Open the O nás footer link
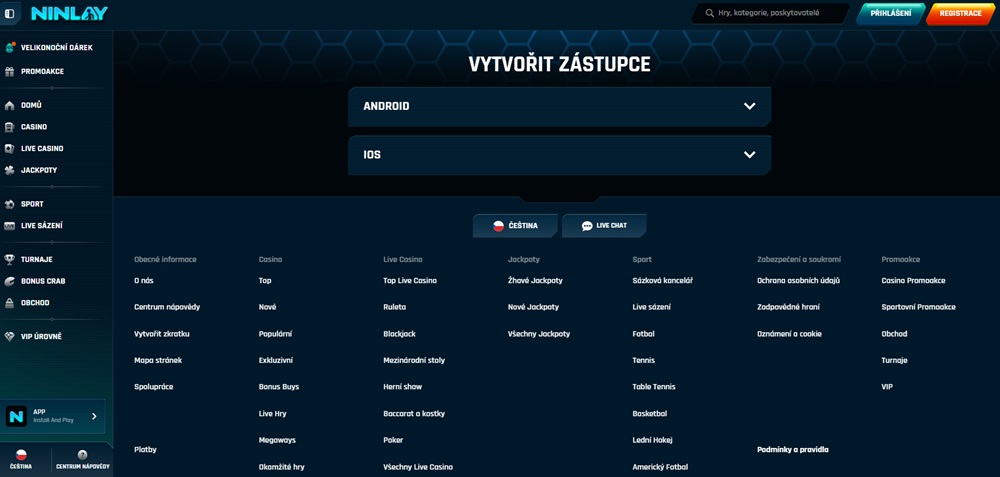The height and width of the screenshot is (477, 1000). pos(143,281)
